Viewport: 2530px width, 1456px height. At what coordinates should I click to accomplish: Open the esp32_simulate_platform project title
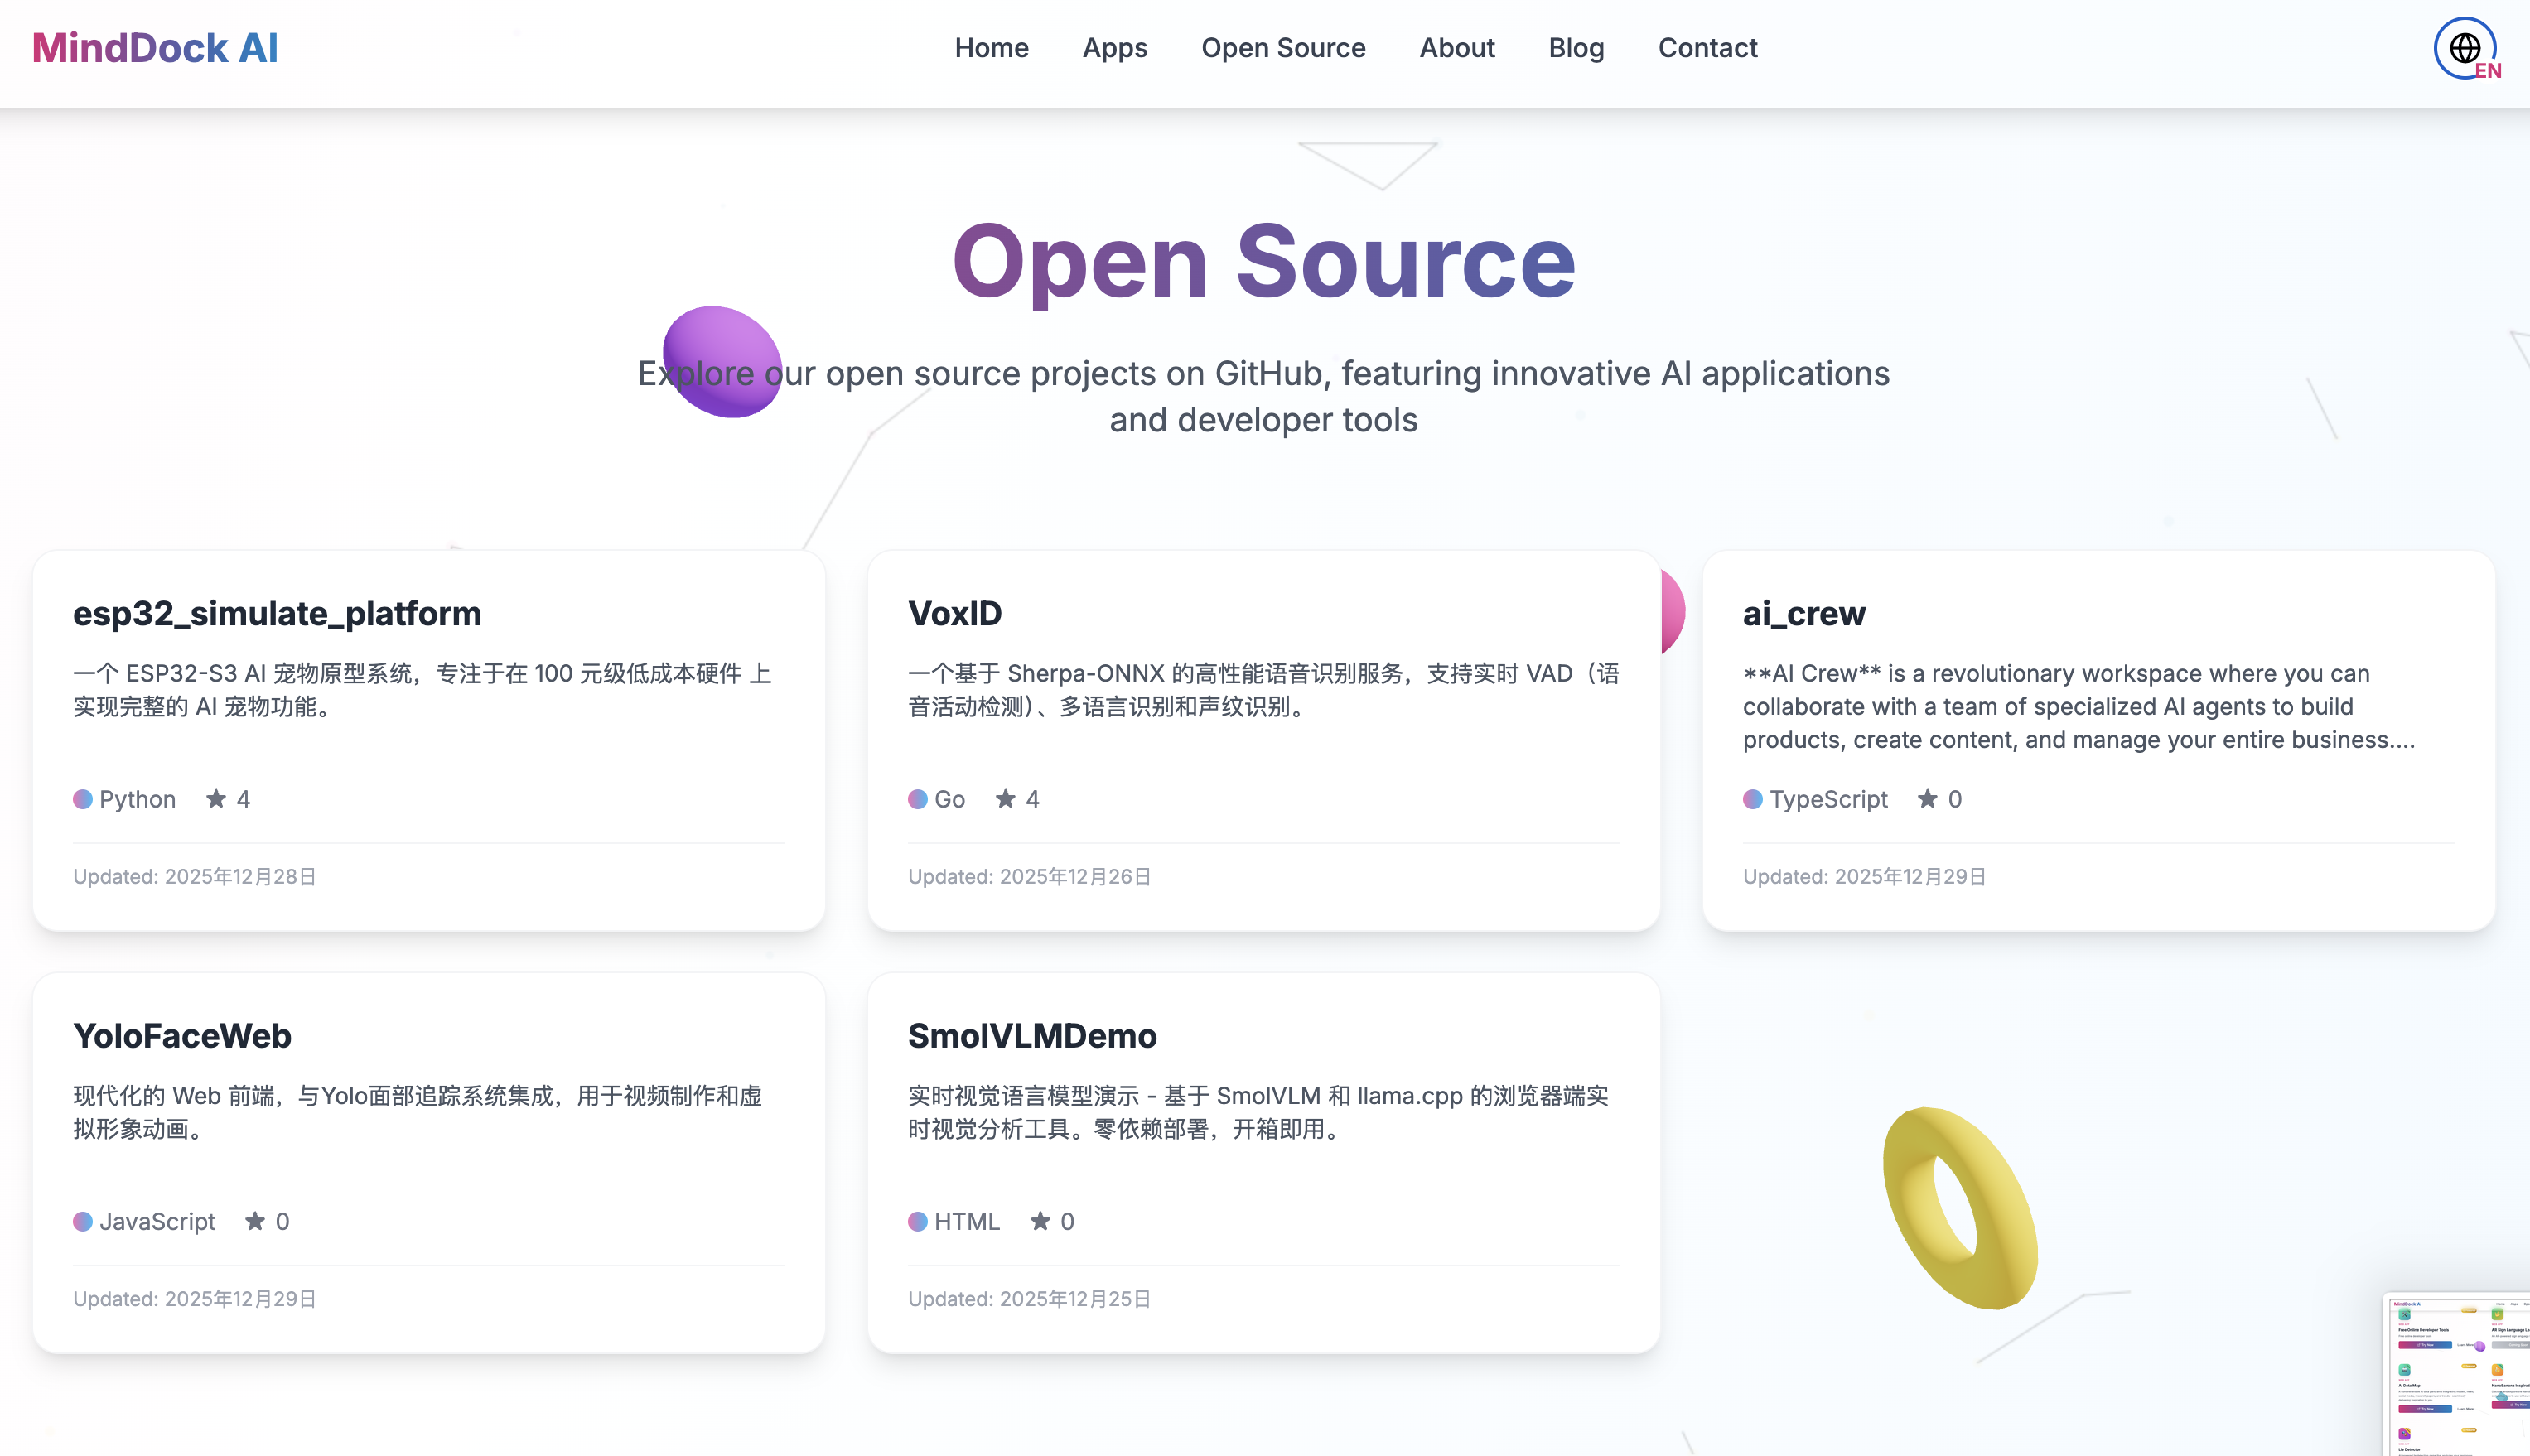[x=277, y=613]
